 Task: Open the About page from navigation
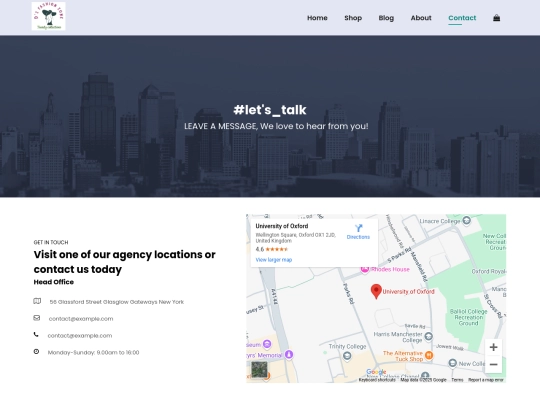coord(421,18)
